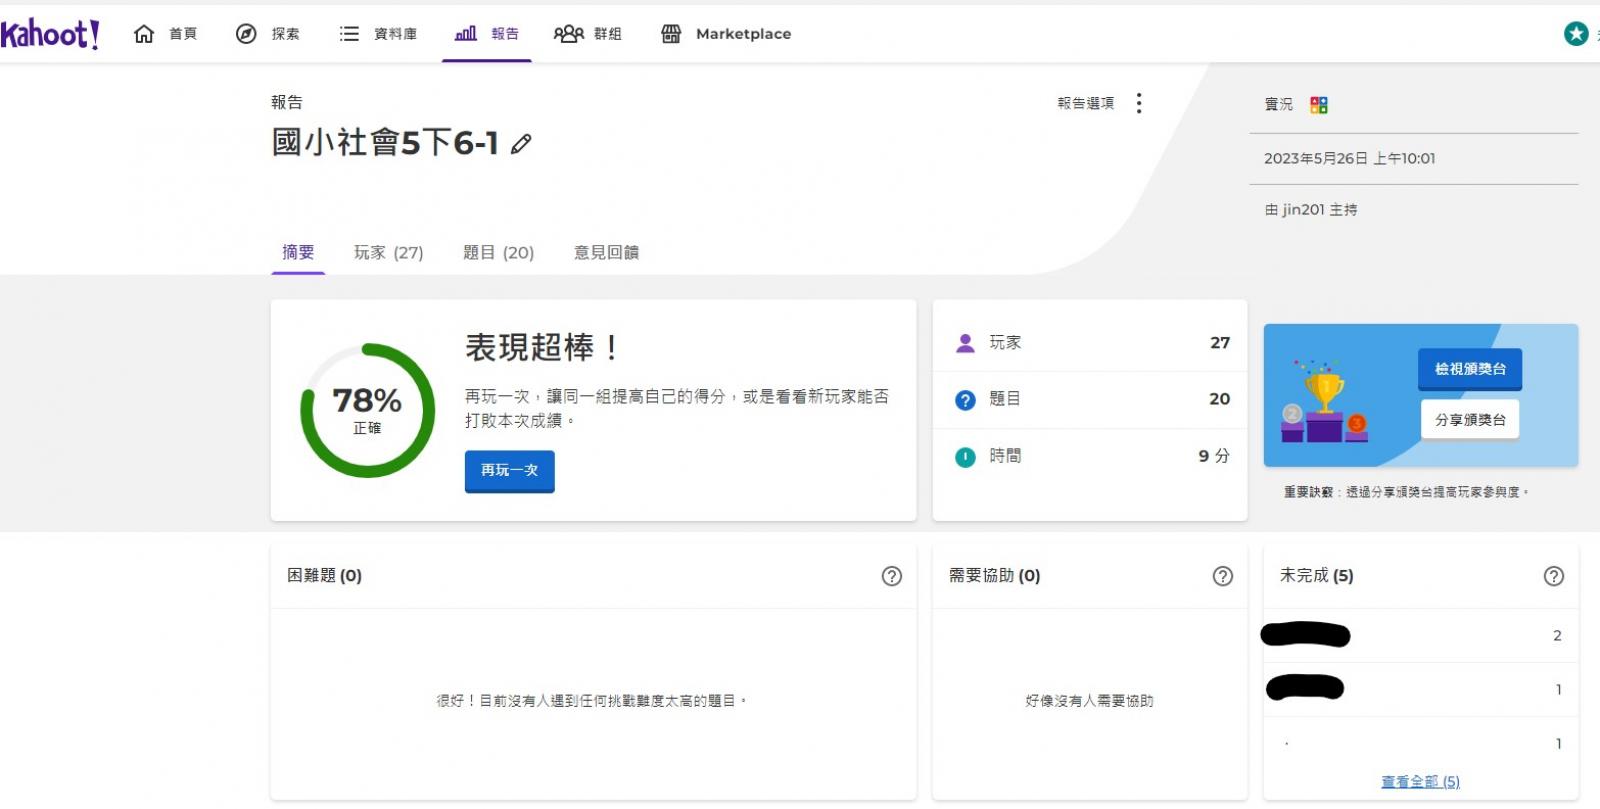Click the 檢視頒獎台 view podium button
Screen dimensions: 1600x809
point(1469,369)
